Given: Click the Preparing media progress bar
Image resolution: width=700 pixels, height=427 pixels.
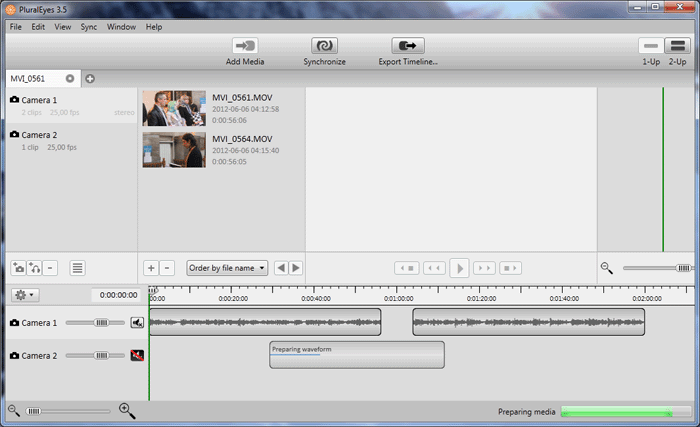Looking at the screenshot, I should pyautogui.click(x=626, y=412).
